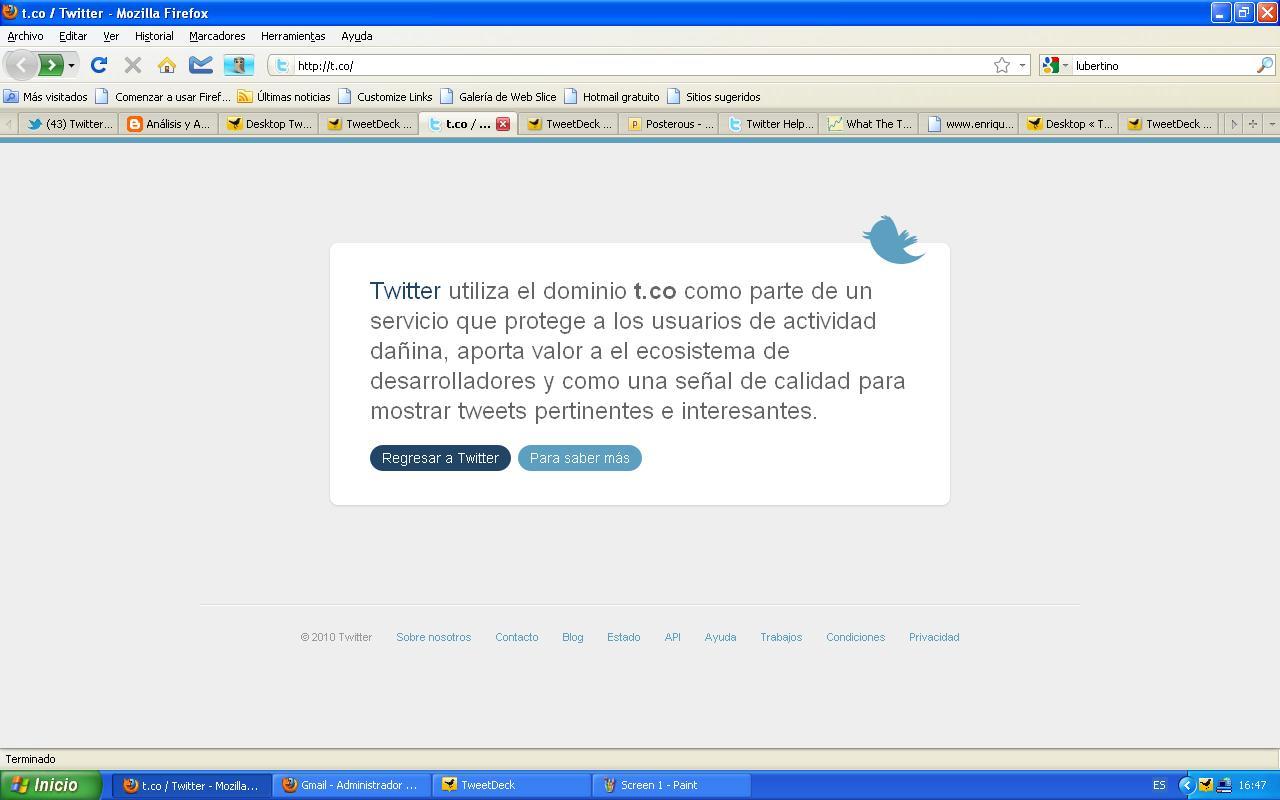Open the list all tabs dropdown
Screen dimensions: 1280x800
pos(1271,124)
